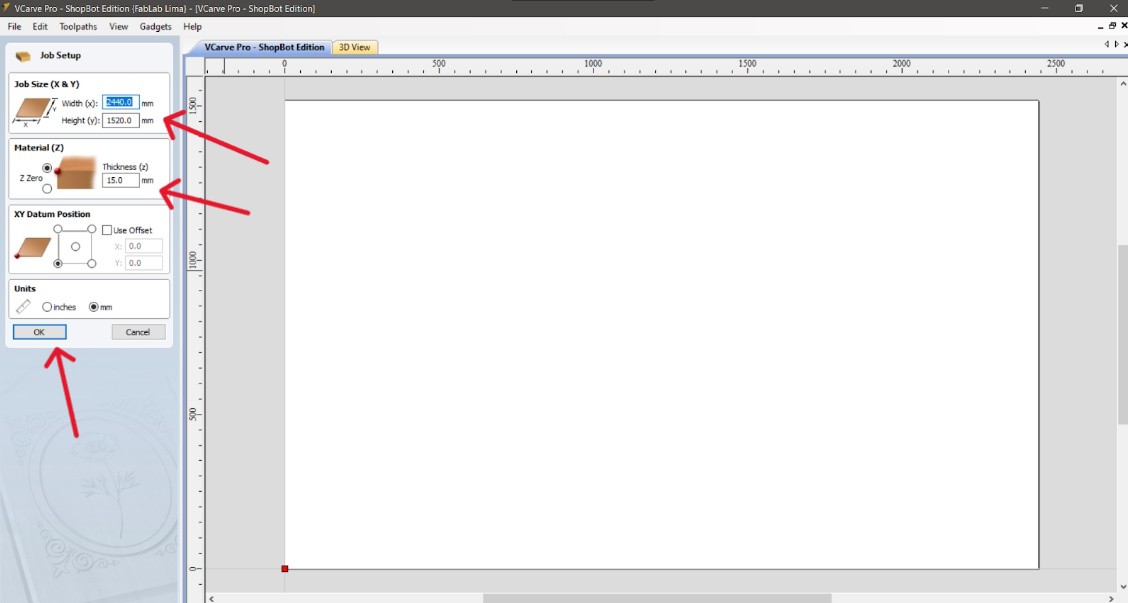Restore the inner document window
Viewport: 1128px width, 603px height.
[1112, 26]
